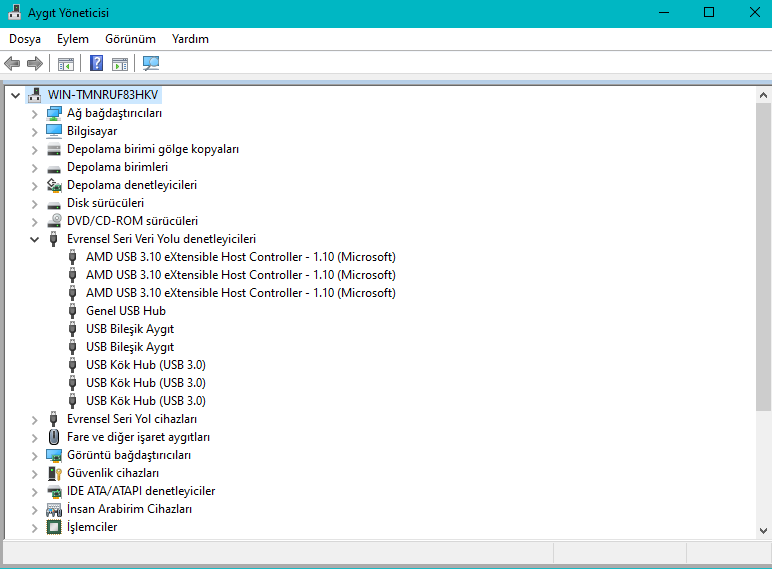
Task: Open the Dosya menu
Action: (25, 39)
